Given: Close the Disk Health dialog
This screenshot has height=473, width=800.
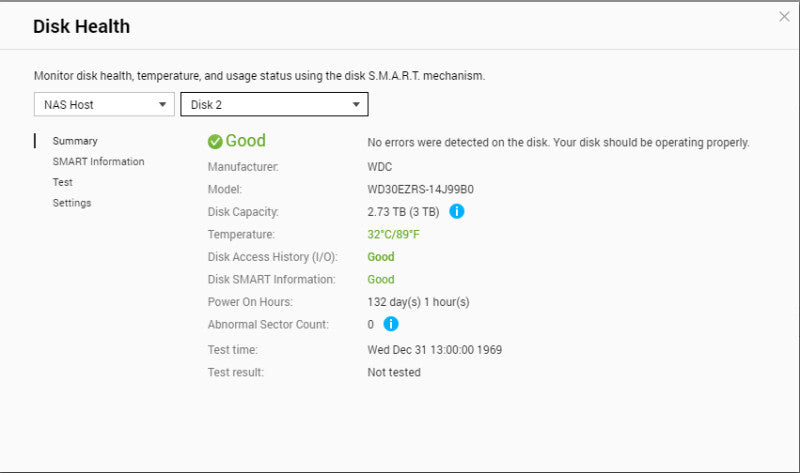Looking at the screenshot, I should coord(784,17).
